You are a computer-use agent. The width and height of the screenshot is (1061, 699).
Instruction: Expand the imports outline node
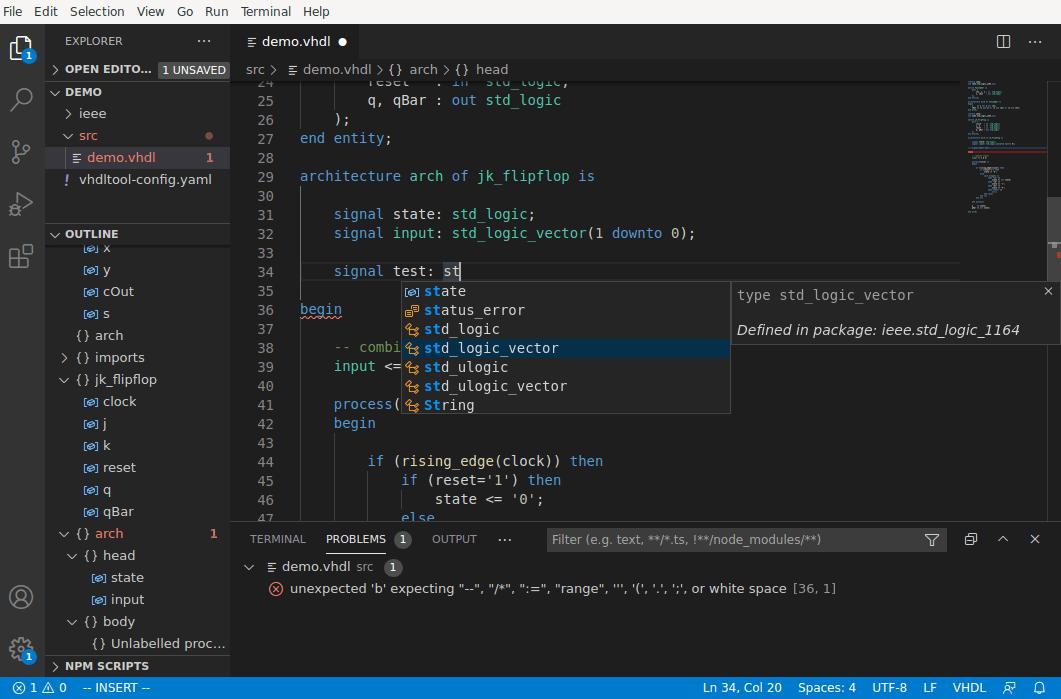[66, 358]
